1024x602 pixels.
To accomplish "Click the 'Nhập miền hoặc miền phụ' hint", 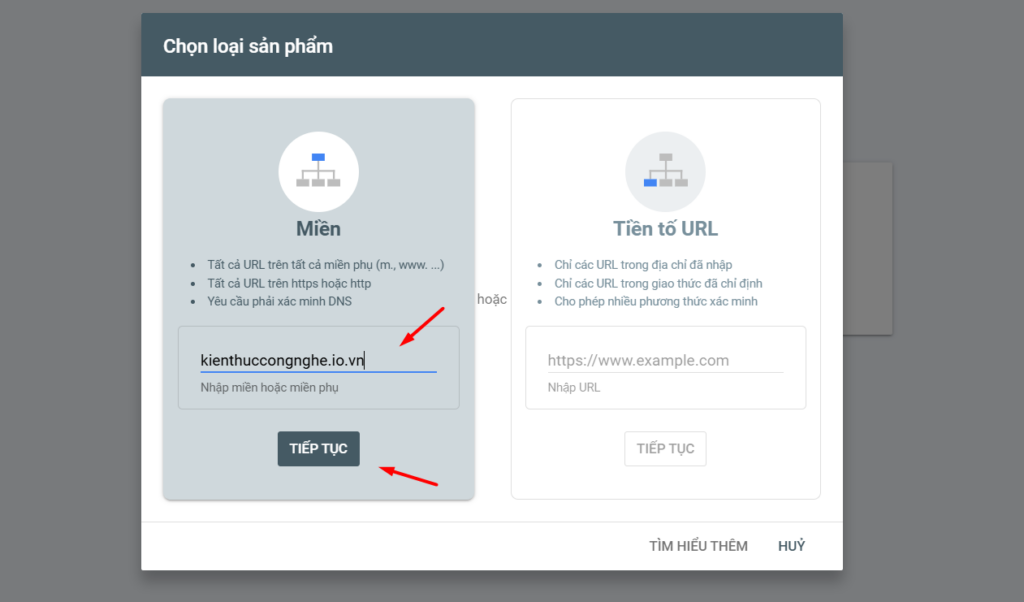I will [269, 387].
